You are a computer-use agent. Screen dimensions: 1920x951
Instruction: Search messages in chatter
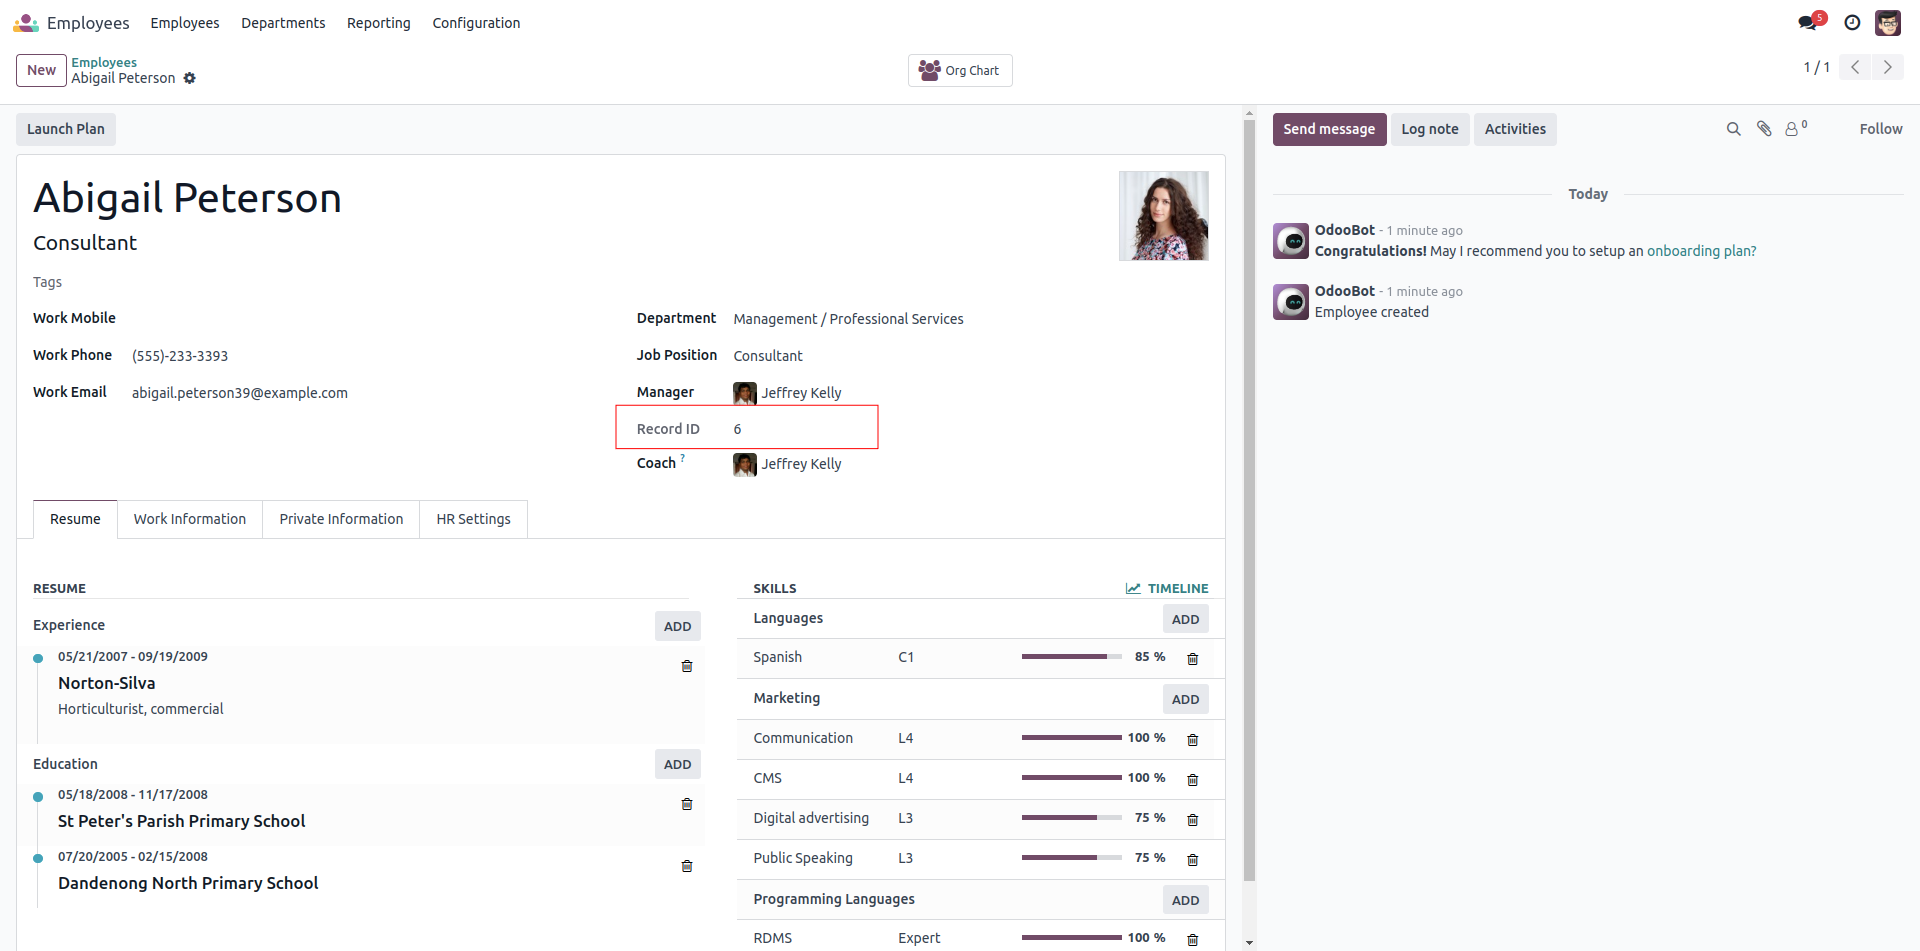coord(1734,129)
